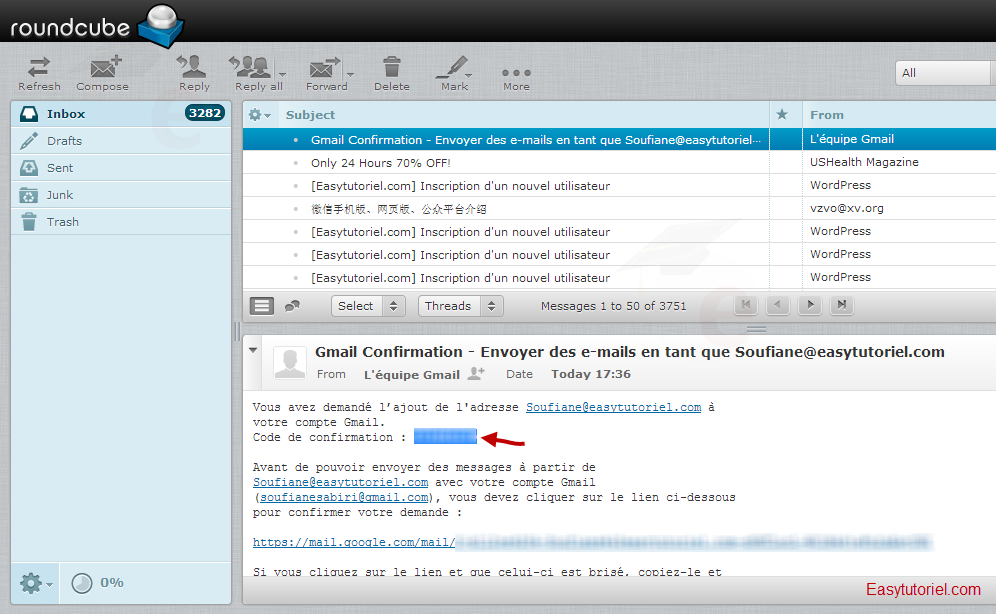This screenshot has width=996, height=614.
Task: Open folder actions gear menu
Action: point(36,583)
